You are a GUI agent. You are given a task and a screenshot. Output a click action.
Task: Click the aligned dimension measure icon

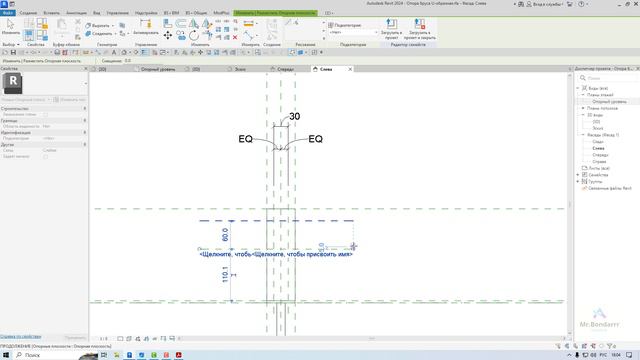(249, 24)
